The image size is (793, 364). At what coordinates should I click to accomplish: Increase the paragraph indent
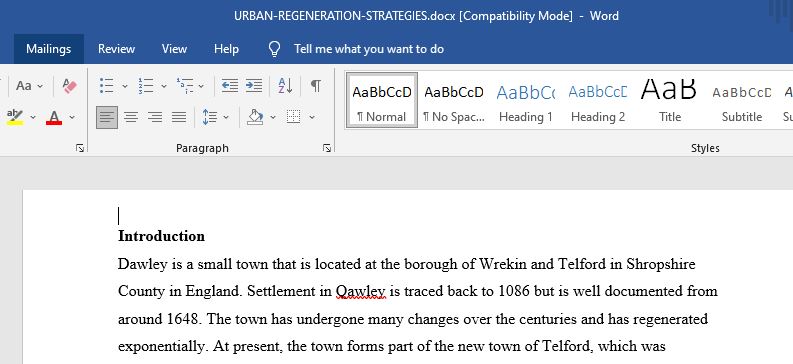254,86
